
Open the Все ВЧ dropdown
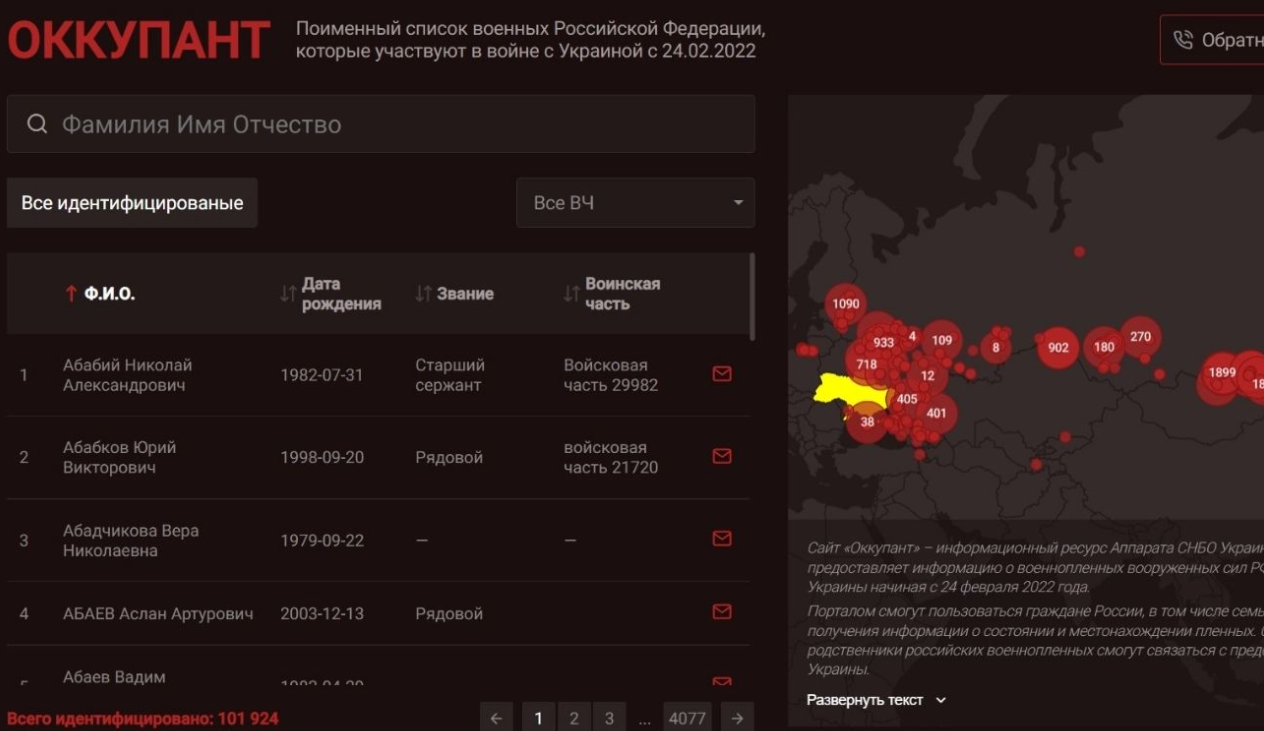(635, 203)
